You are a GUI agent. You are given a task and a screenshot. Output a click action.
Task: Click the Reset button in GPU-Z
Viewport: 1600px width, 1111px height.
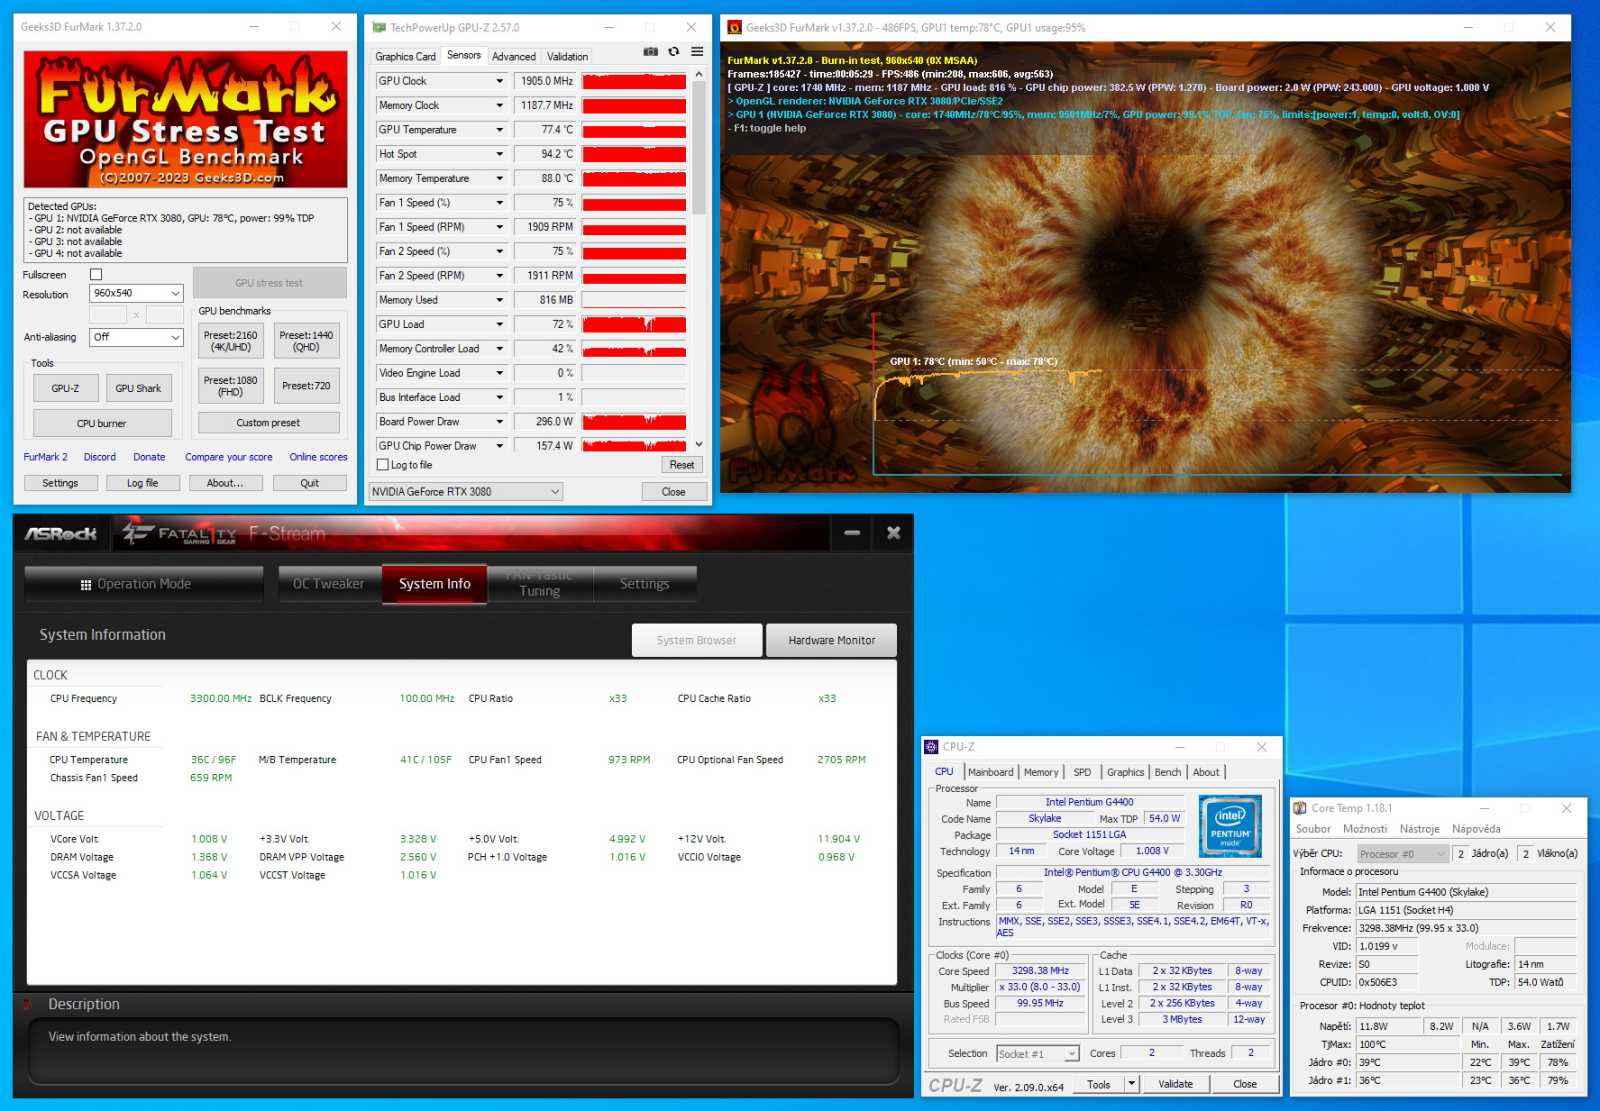tap(682, 465)
